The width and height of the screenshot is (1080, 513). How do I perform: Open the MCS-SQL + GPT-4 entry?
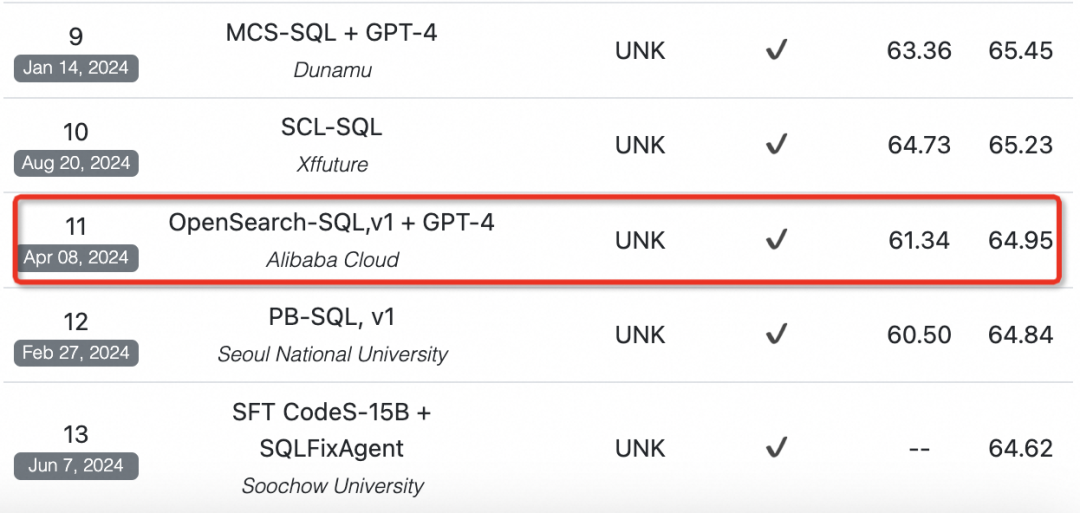[331, 32]
